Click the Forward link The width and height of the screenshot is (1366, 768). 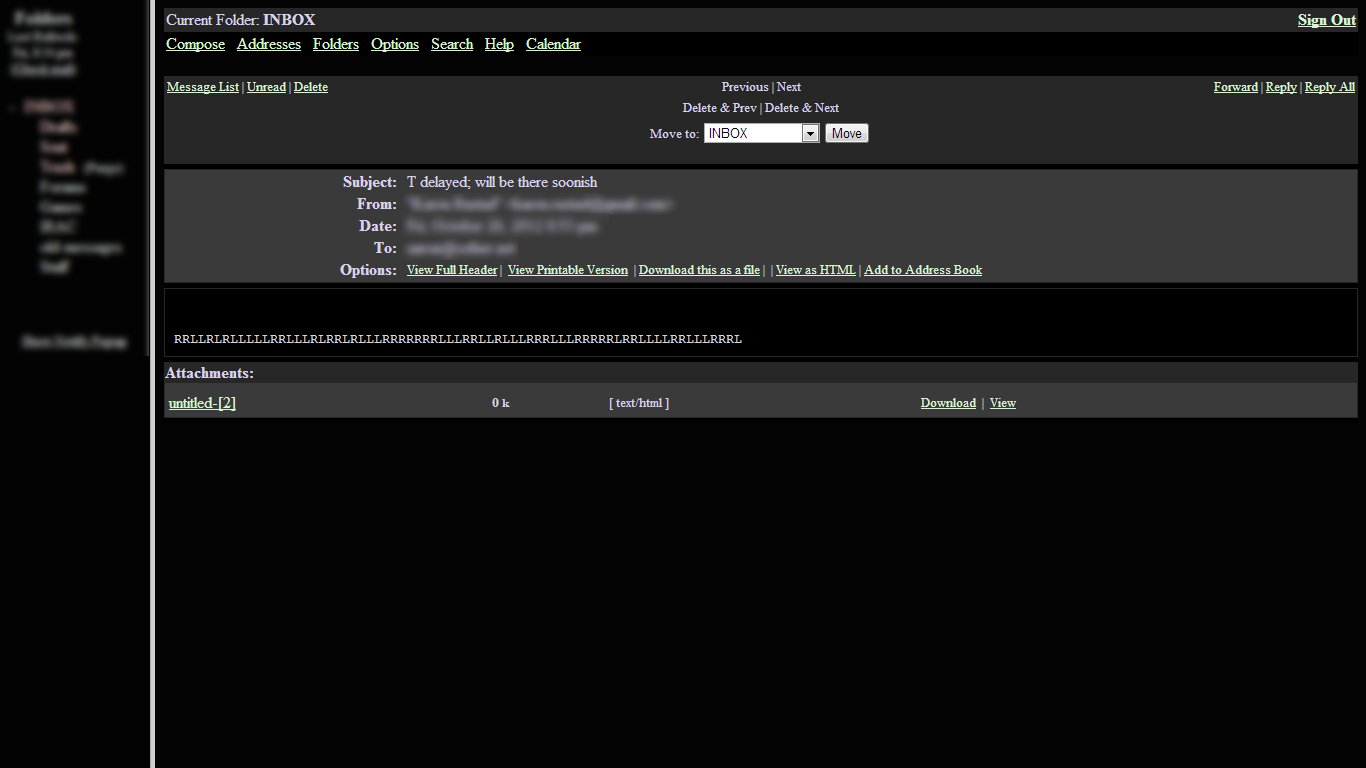1235,87
